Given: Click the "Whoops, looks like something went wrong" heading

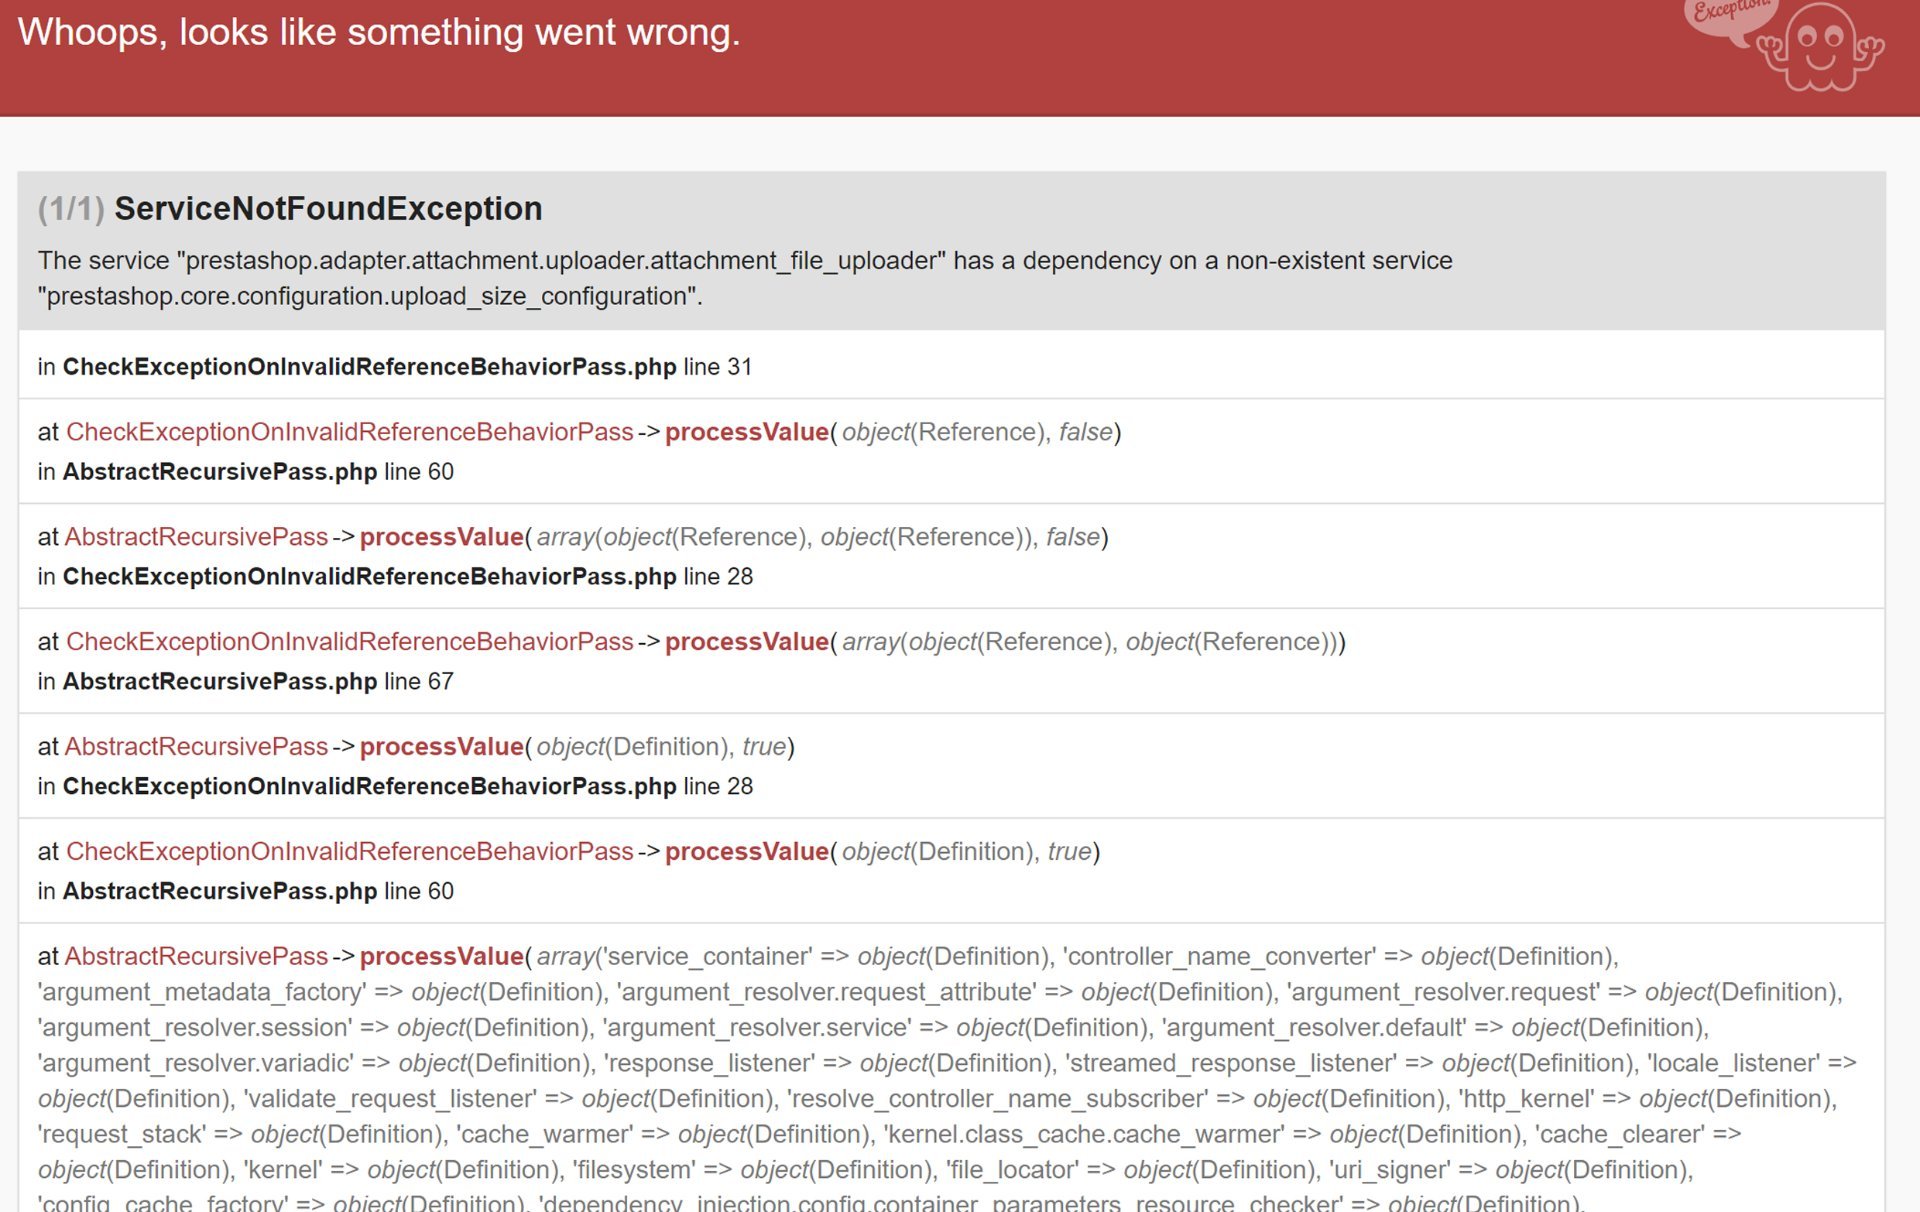Looking at the screenshot, I should (379, 32).
